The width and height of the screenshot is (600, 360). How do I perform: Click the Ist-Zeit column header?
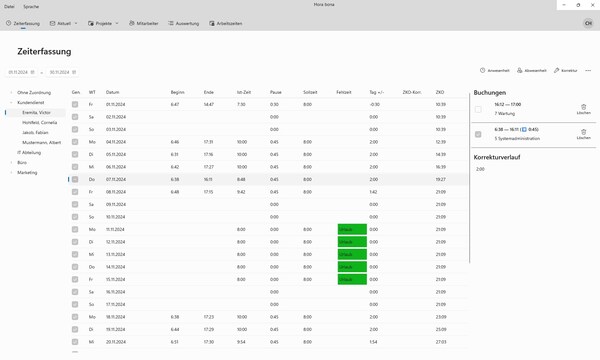point(244,92)
